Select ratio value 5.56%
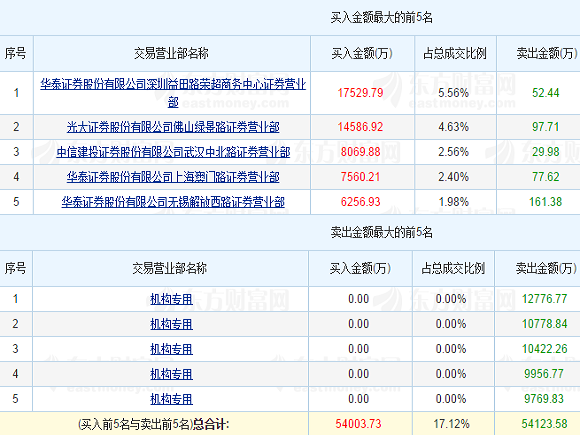This screenshot has width=580, height=435. click(x=453, y=92)
